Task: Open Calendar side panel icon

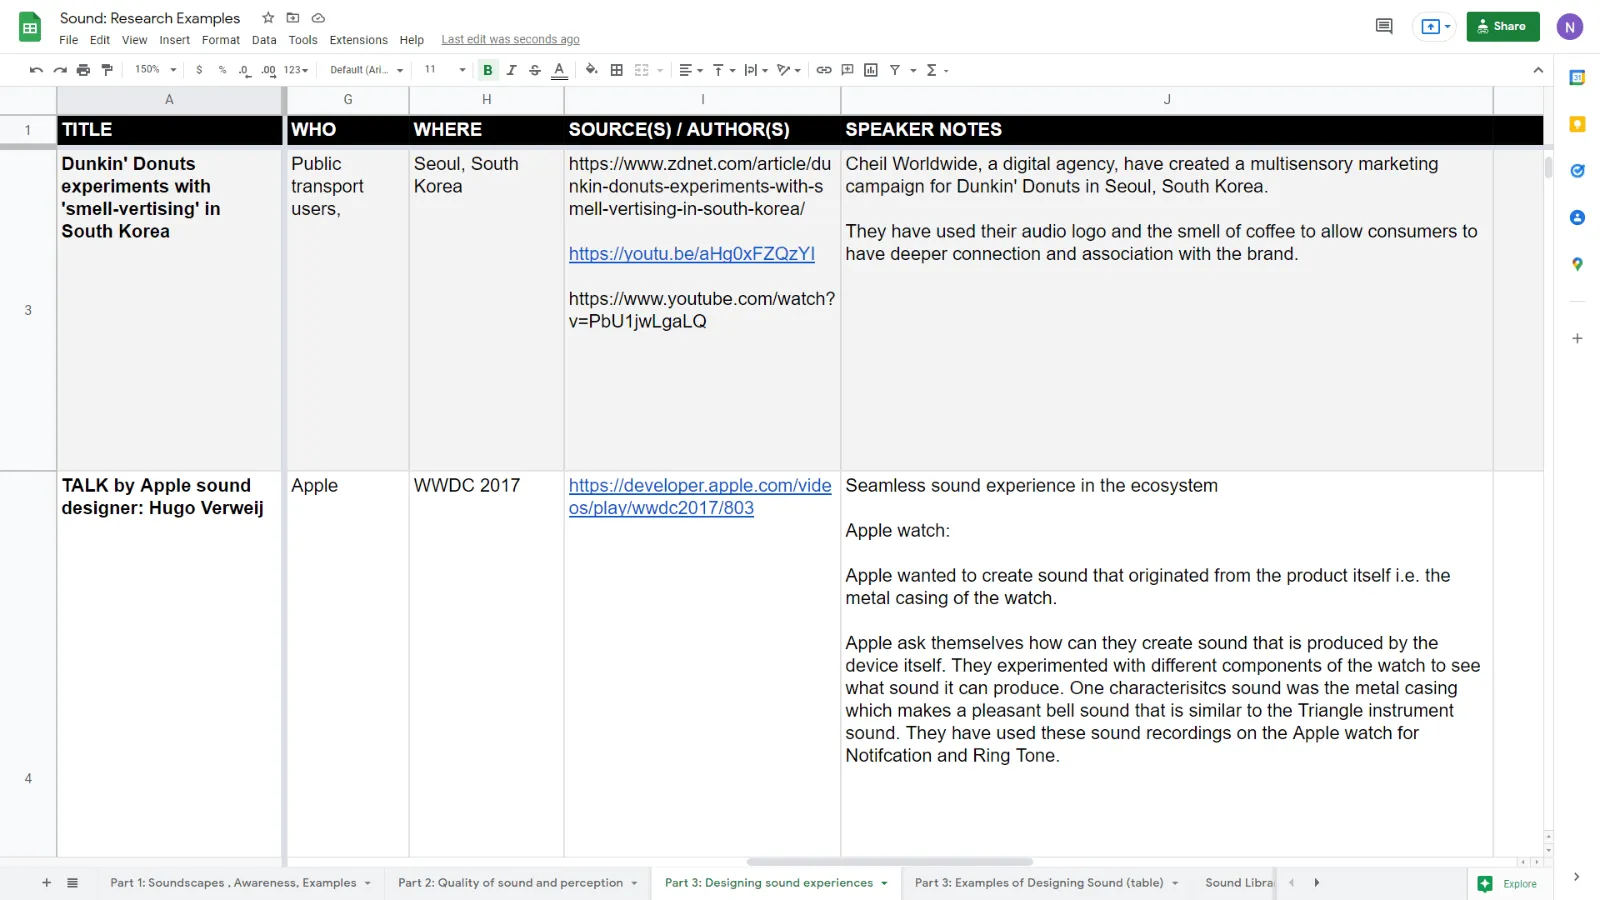Action: (x=1577, y=78)
